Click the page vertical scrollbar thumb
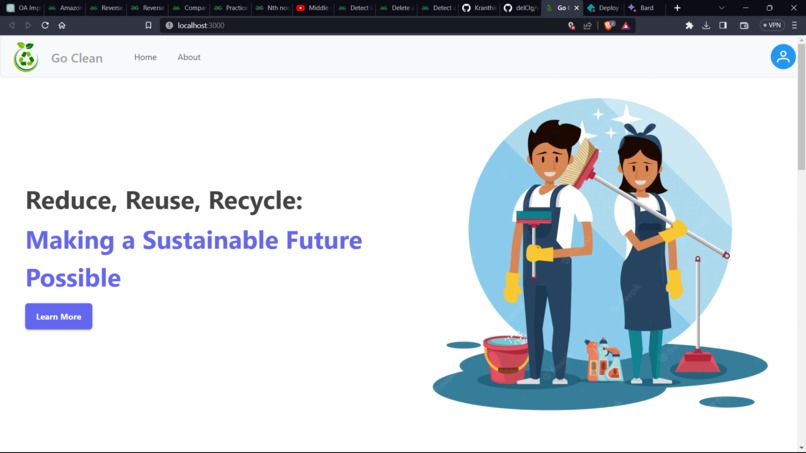The height and width of the screenshot is (453, 806). click(801, 105)
